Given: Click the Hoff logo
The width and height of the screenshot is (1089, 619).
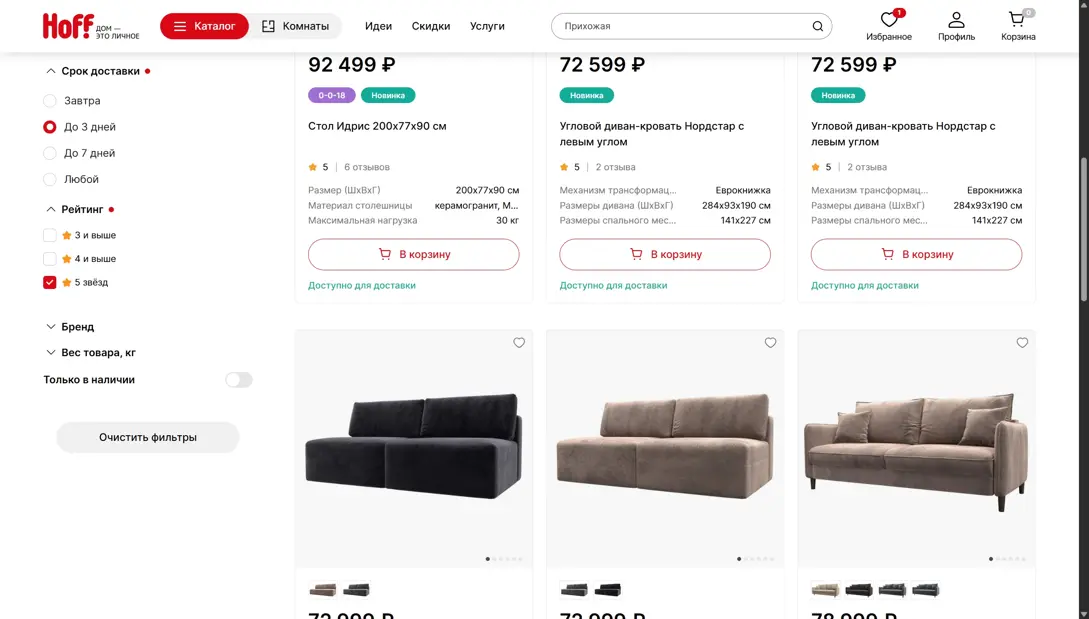Looking at the screenshot, I should pos(68,26).
